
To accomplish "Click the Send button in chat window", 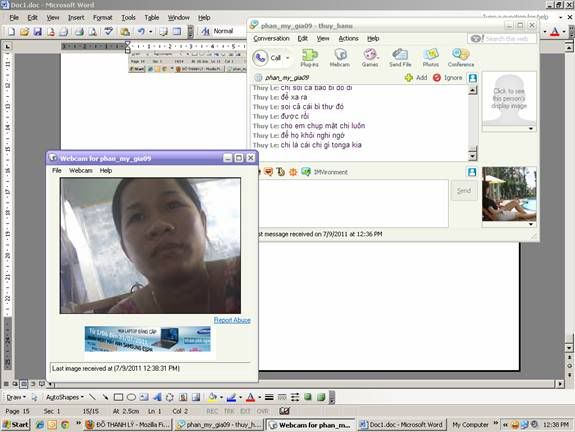I will 464,191.
